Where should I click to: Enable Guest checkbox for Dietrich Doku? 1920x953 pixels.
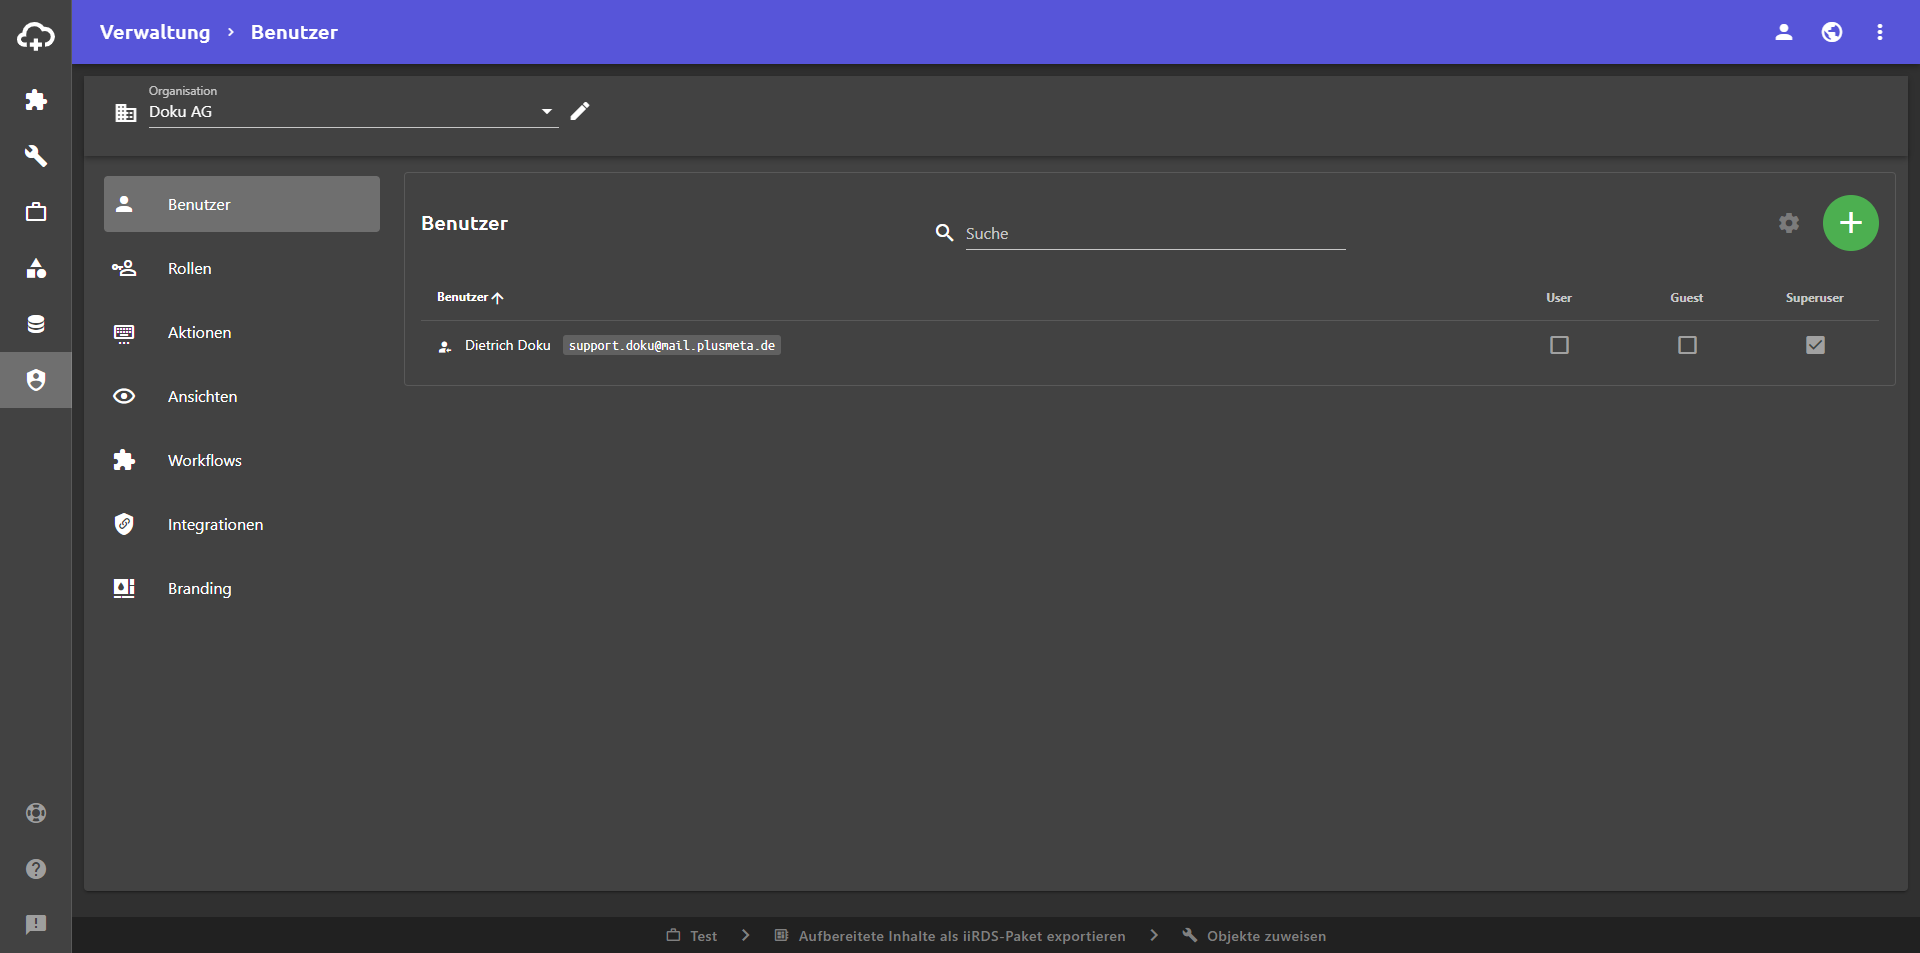1687,345
